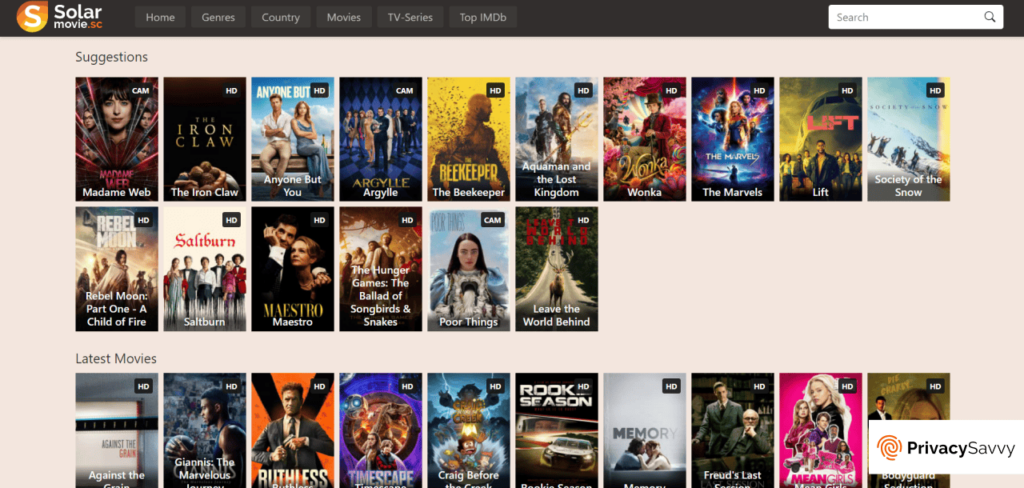
Task: Click the HD badge on Lift
Action: click(x=848, y=91)
